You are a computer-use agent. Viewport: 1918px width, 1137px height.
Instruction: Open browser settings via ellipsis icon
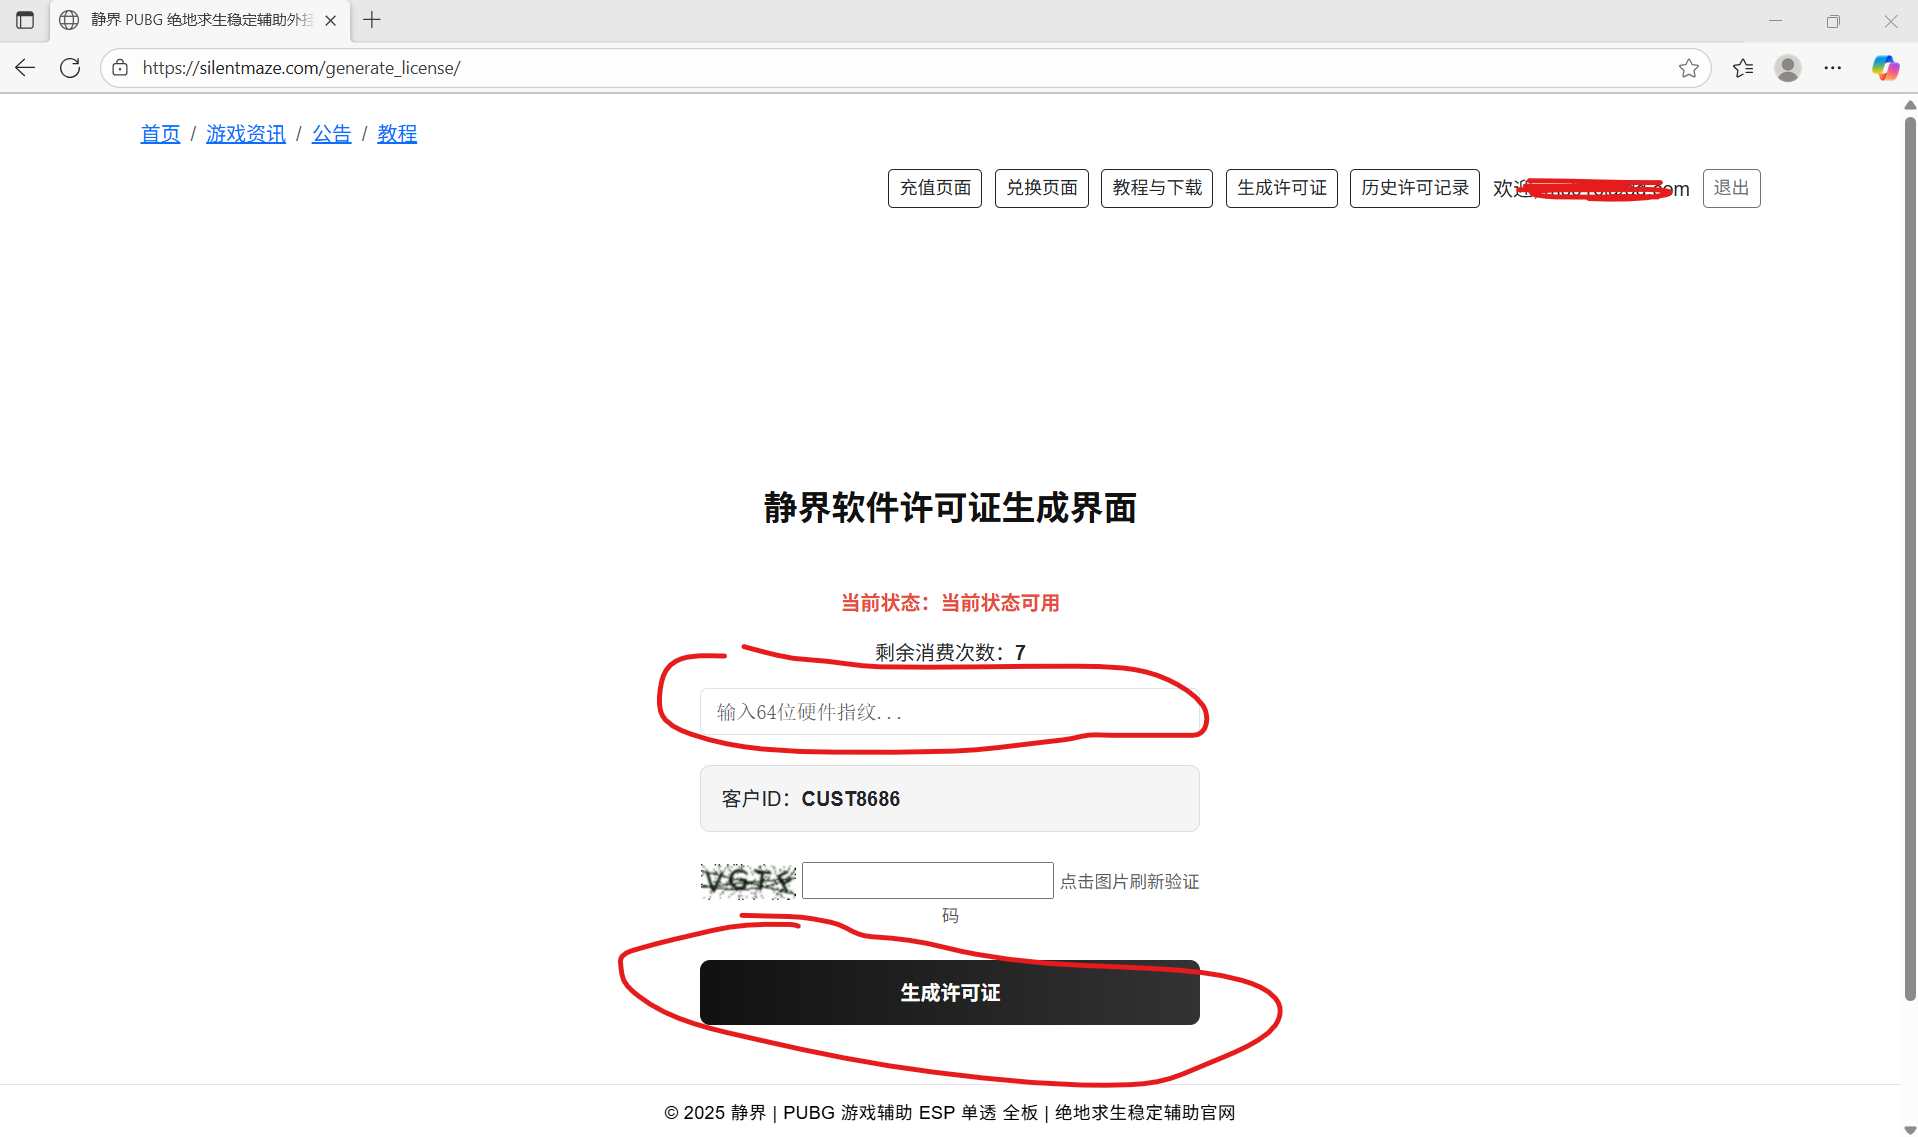click(1834, 68)
